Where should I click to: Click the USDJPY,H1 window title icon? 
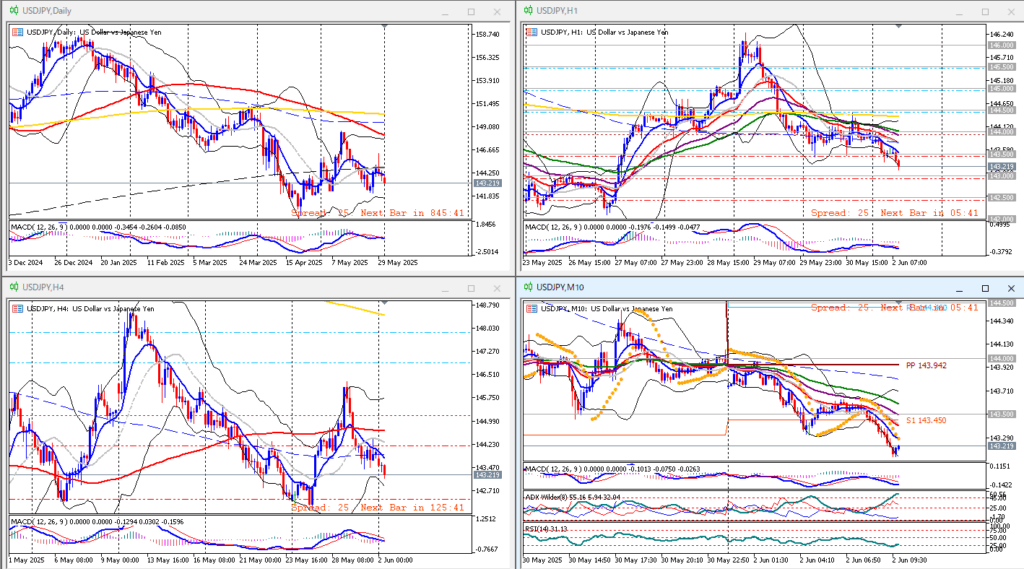pos(528,11)
